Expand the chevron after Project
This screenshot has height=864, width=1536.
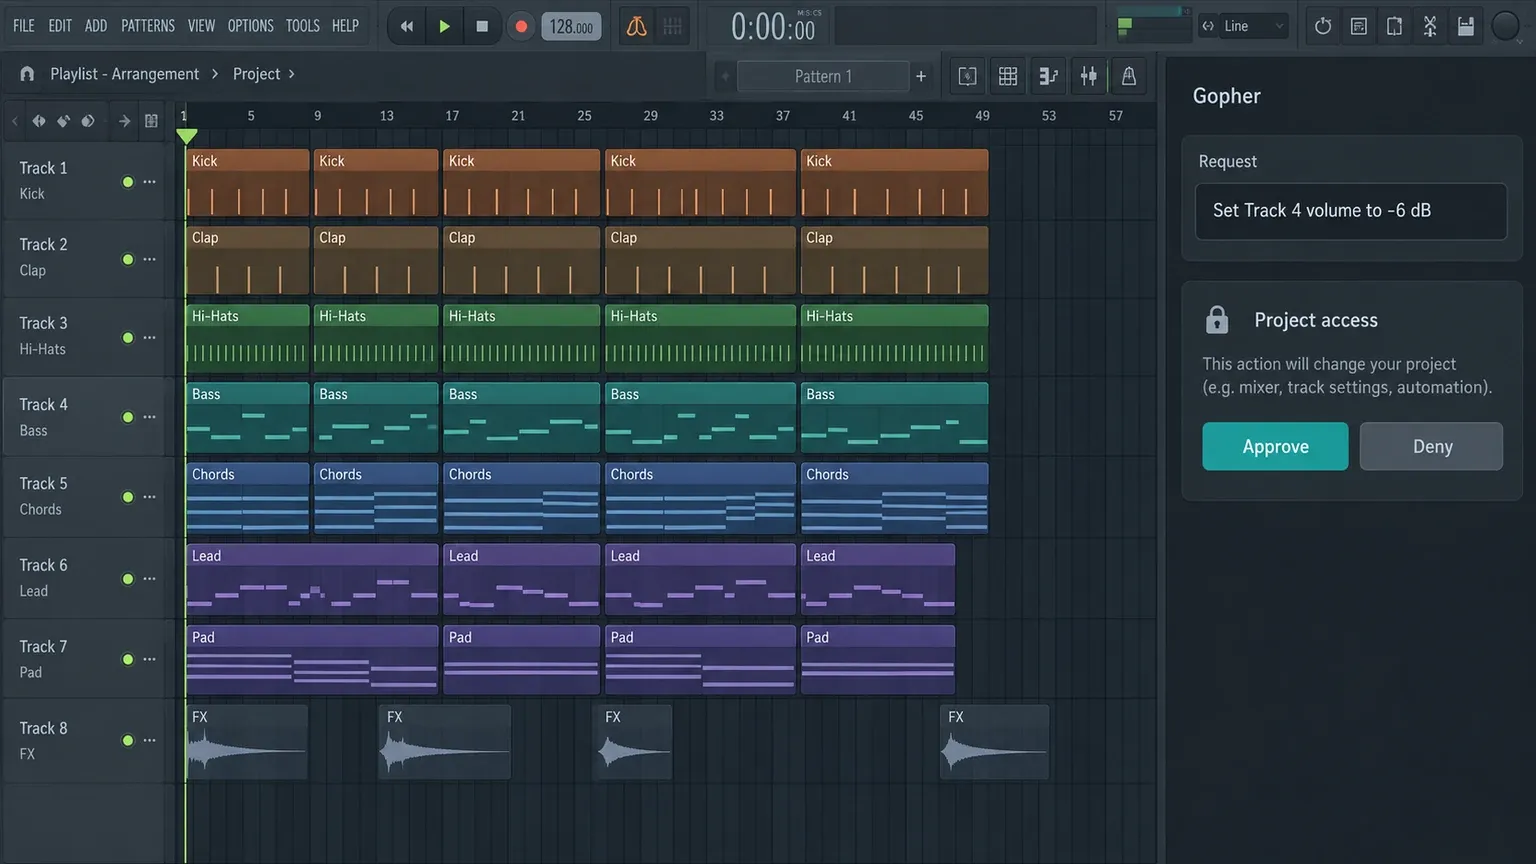coord(291,74)
